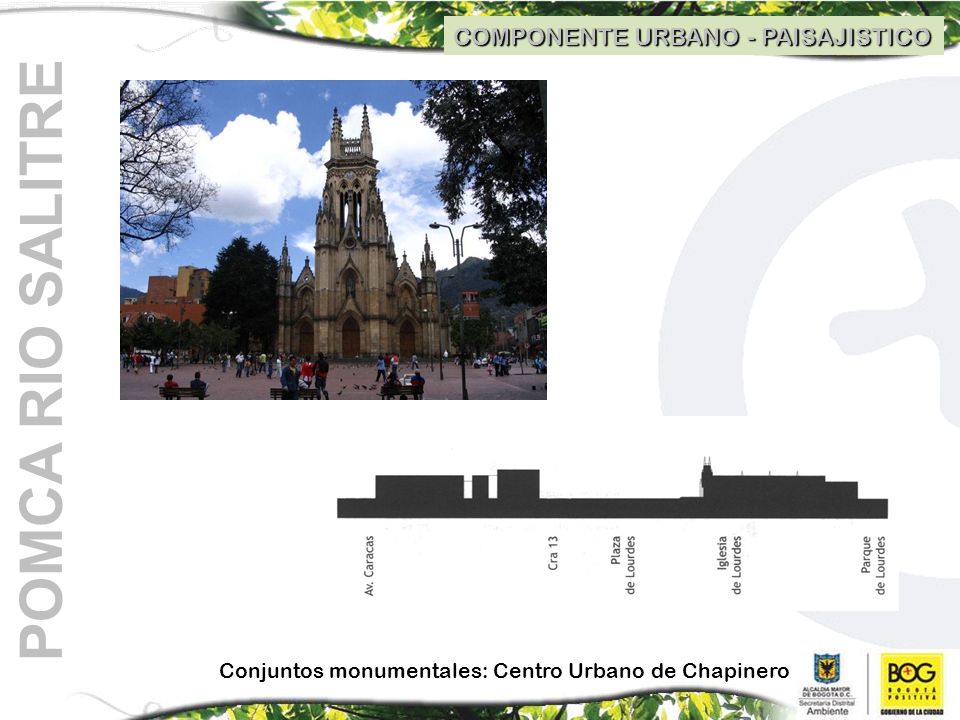Select the caption 'Conjuntos monumentales: Centro Urbano de Chapinero'
The height and width of the screenshot is (720, 960).
click(x=504, y=671)
